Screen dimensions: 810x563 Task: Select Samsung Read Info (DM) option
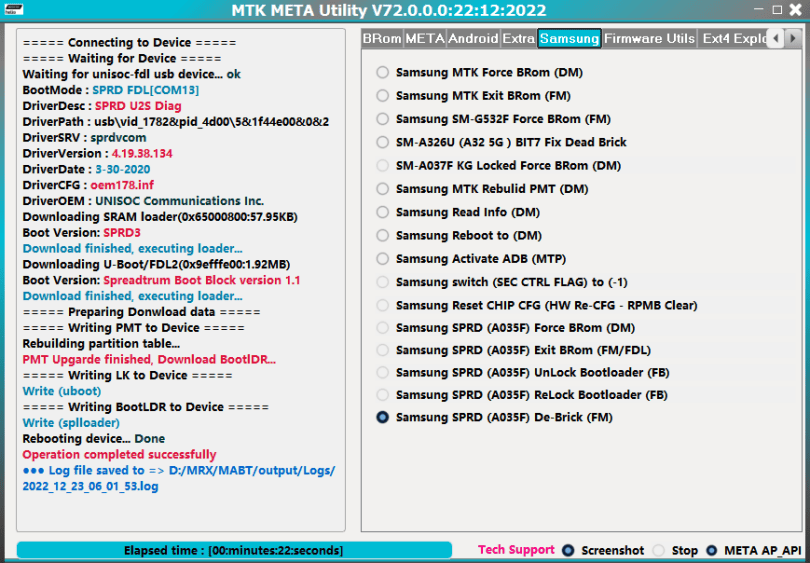[383, 212]
